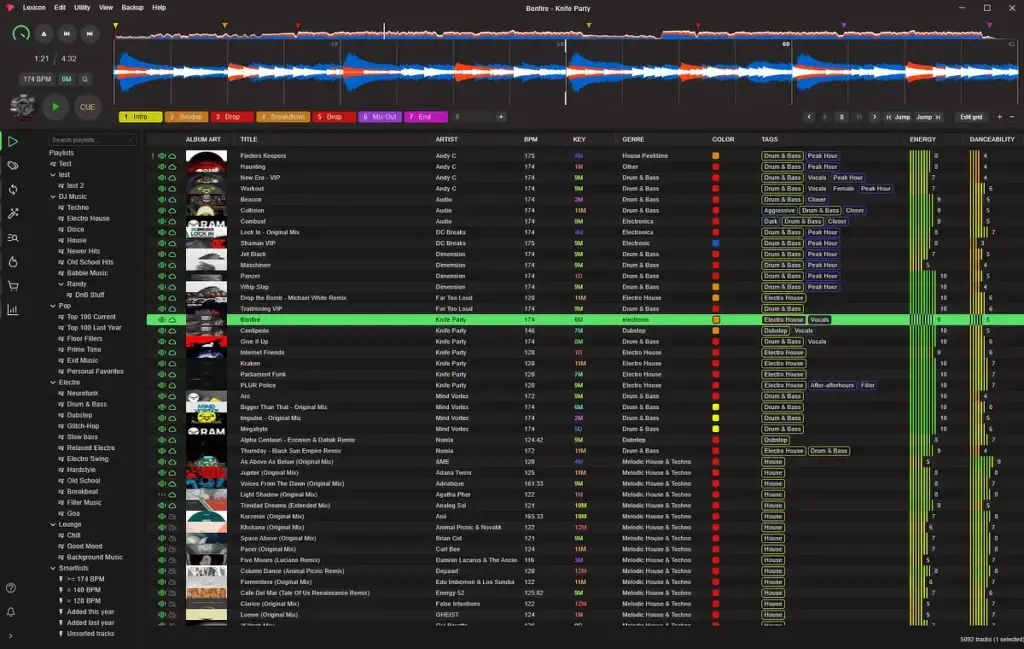Open the player view in the sidebar
This screenshot has height=649, width=1024.
[x=12, y=141]
